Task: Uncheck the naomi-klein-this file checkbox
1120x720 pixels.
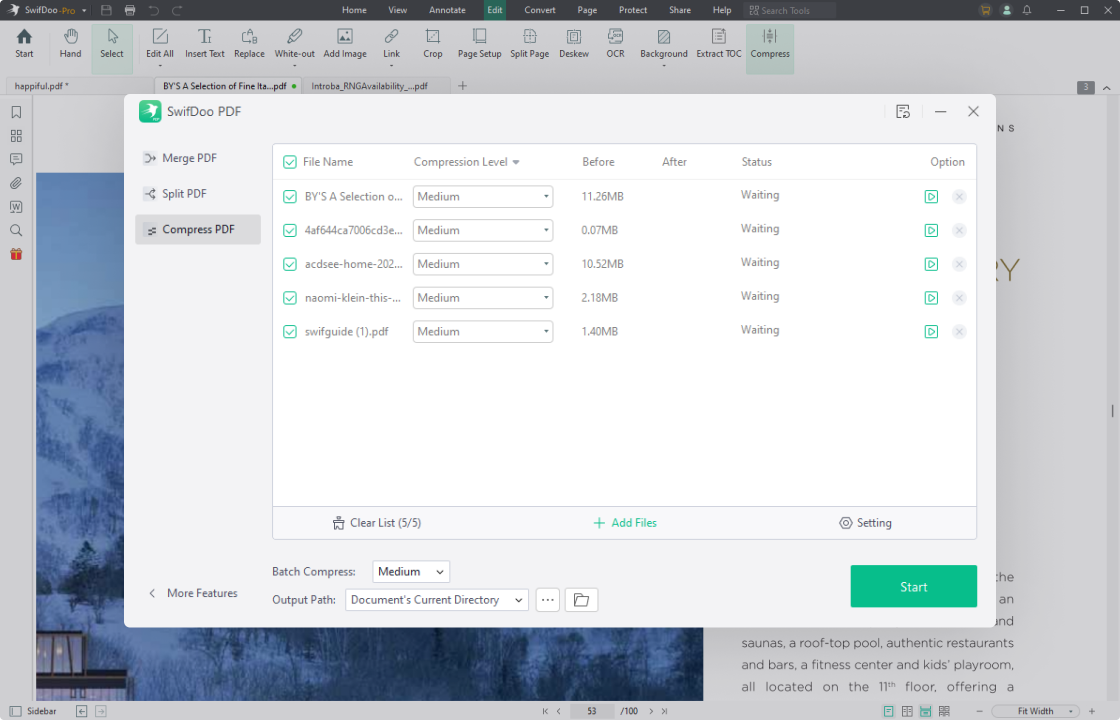Action: [290, 298]
